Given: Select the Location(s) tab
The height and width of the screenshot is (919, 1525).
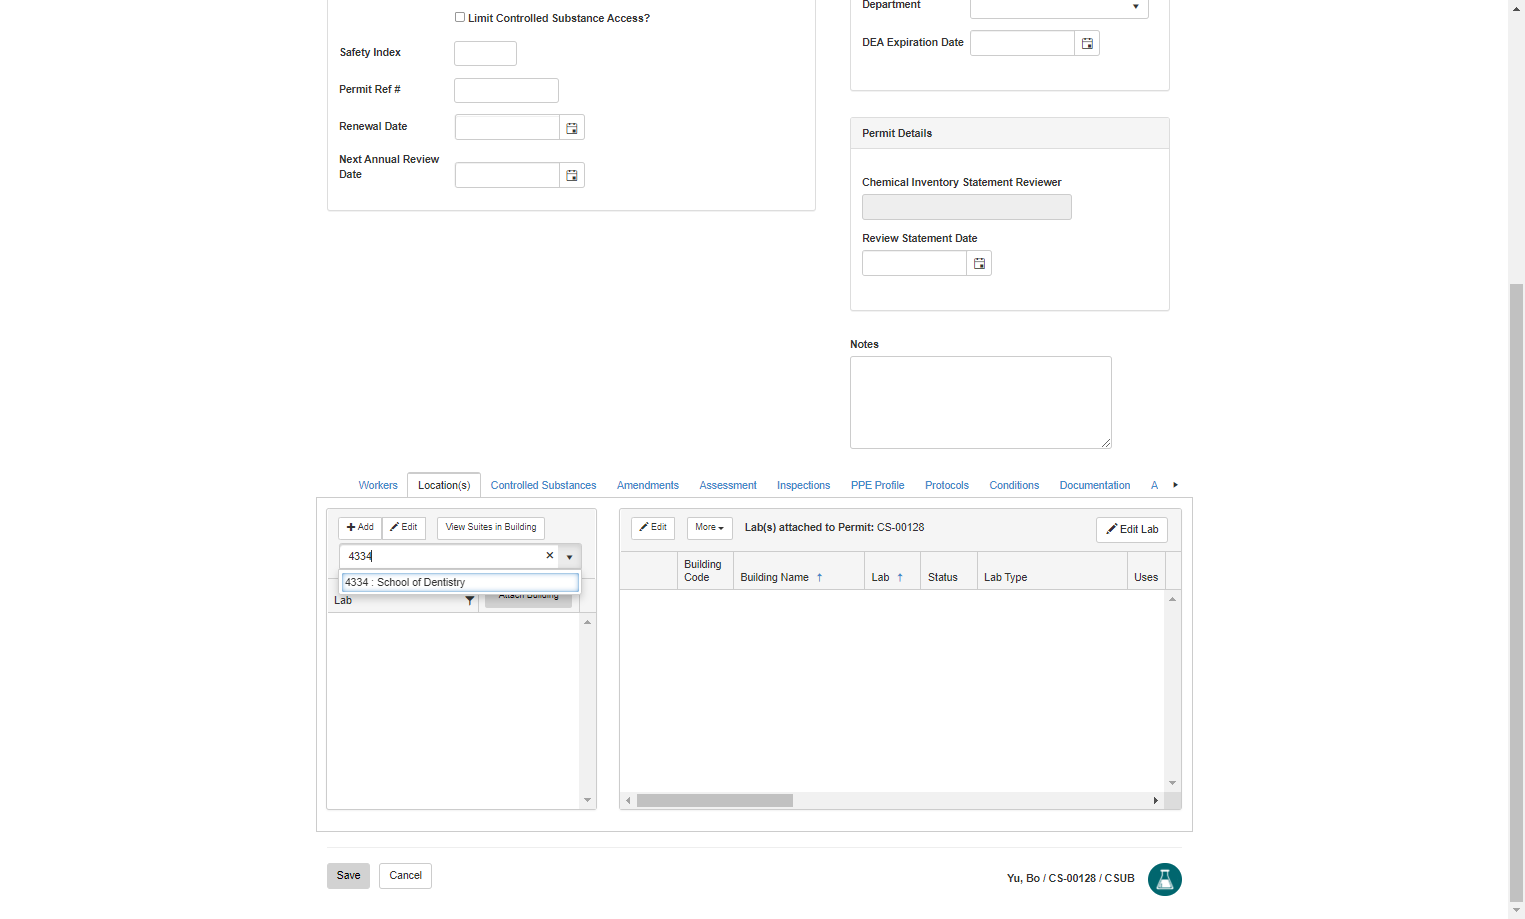Looking at the screenshot, I should point(444,485).
